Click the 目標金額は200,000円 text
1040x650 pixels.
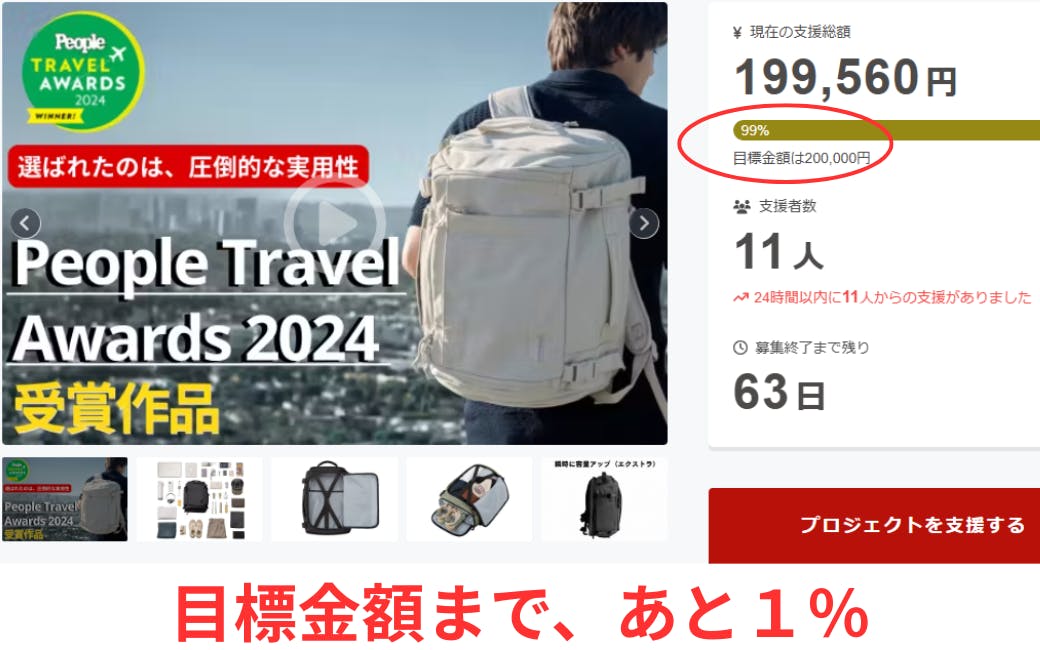(x=801, y=159)
